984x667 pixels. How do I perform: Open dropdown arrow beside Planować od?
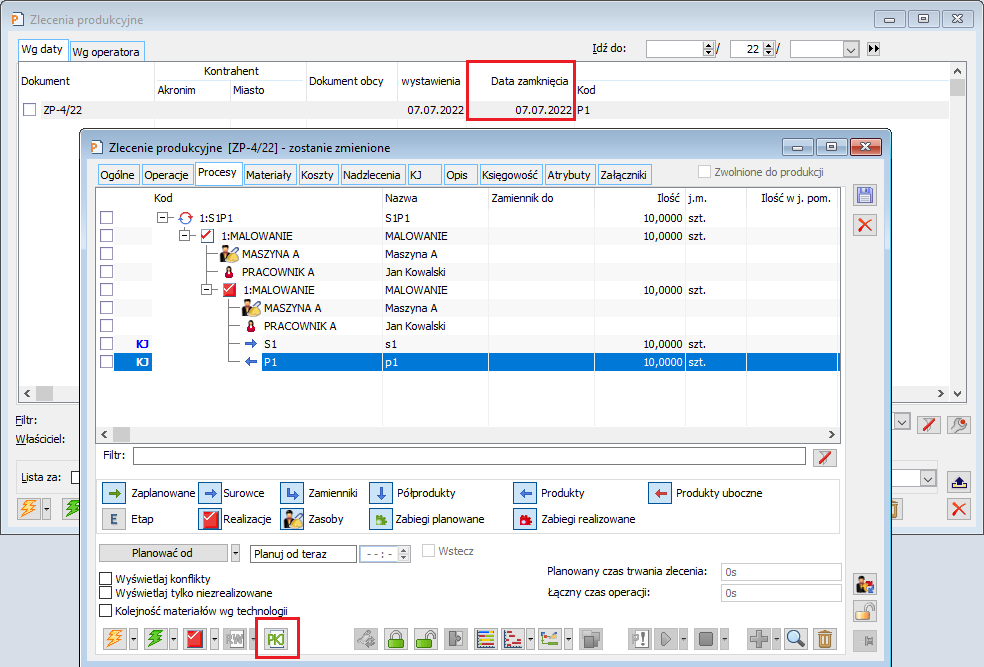click(x=235, y=553)
